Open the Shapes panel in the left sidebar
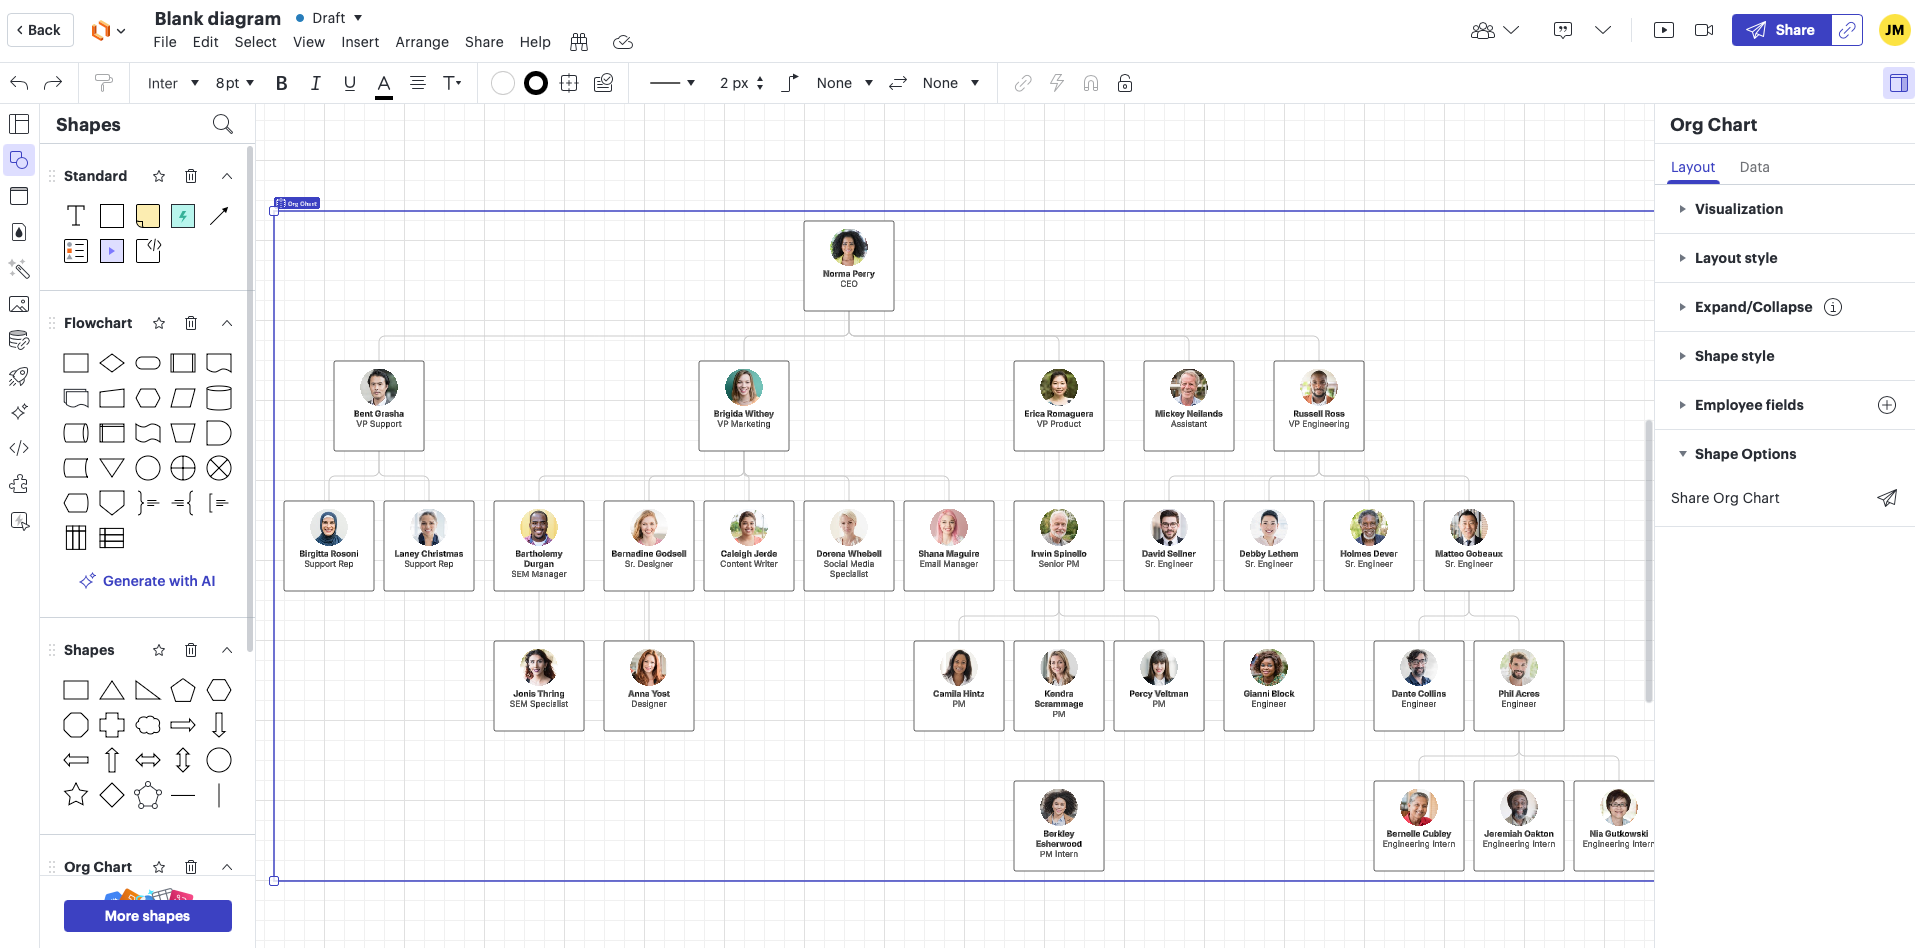Screen dimensions: 1915x948 click(x=19, y=159)
